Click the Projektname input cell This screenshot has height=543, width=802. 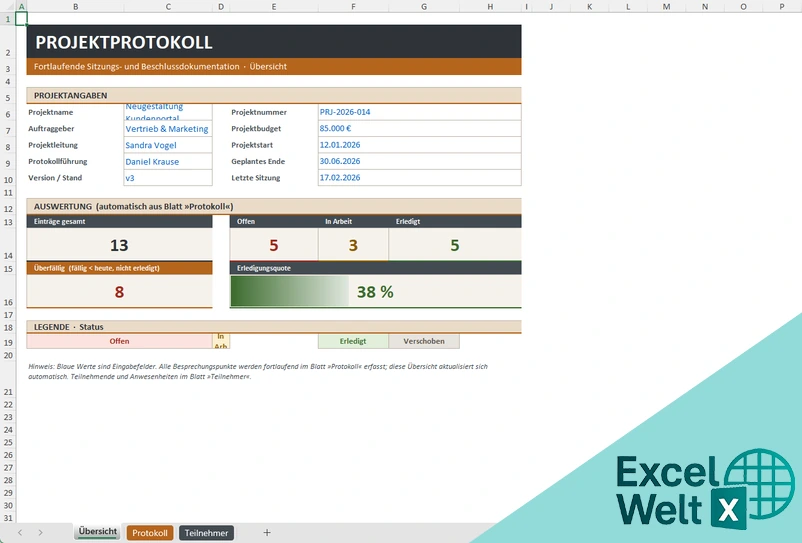click(168, 112)
